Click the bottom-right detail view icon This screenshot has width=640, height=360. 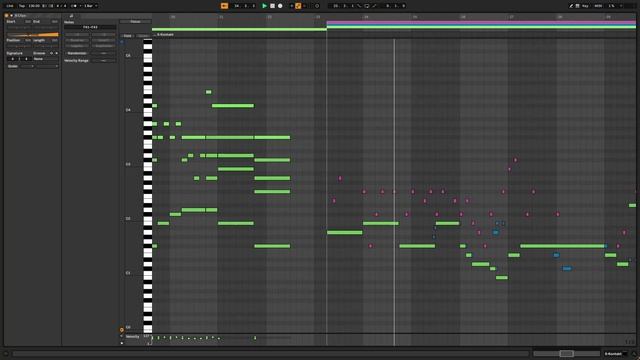coord(633,354)
